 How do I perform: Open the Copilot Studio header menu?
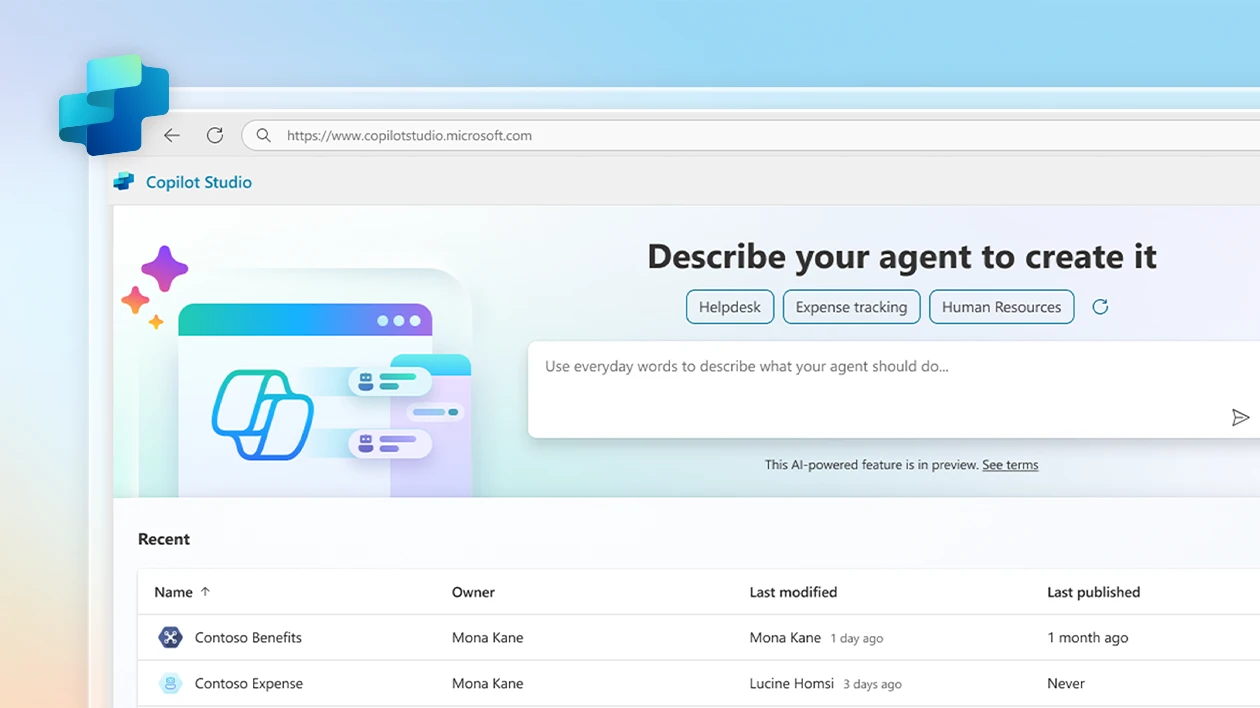(199, 181)
